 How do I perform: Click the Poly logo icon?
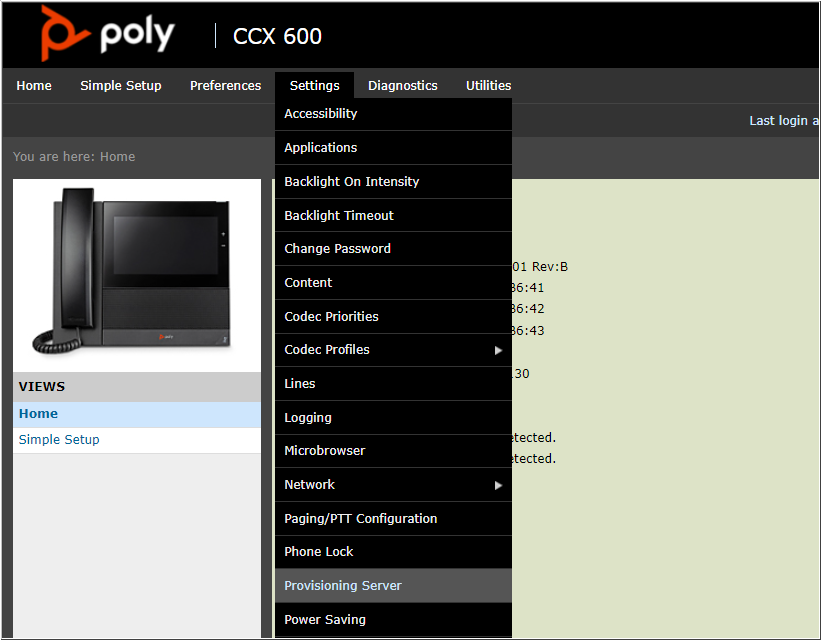click(x=59, y=33)
